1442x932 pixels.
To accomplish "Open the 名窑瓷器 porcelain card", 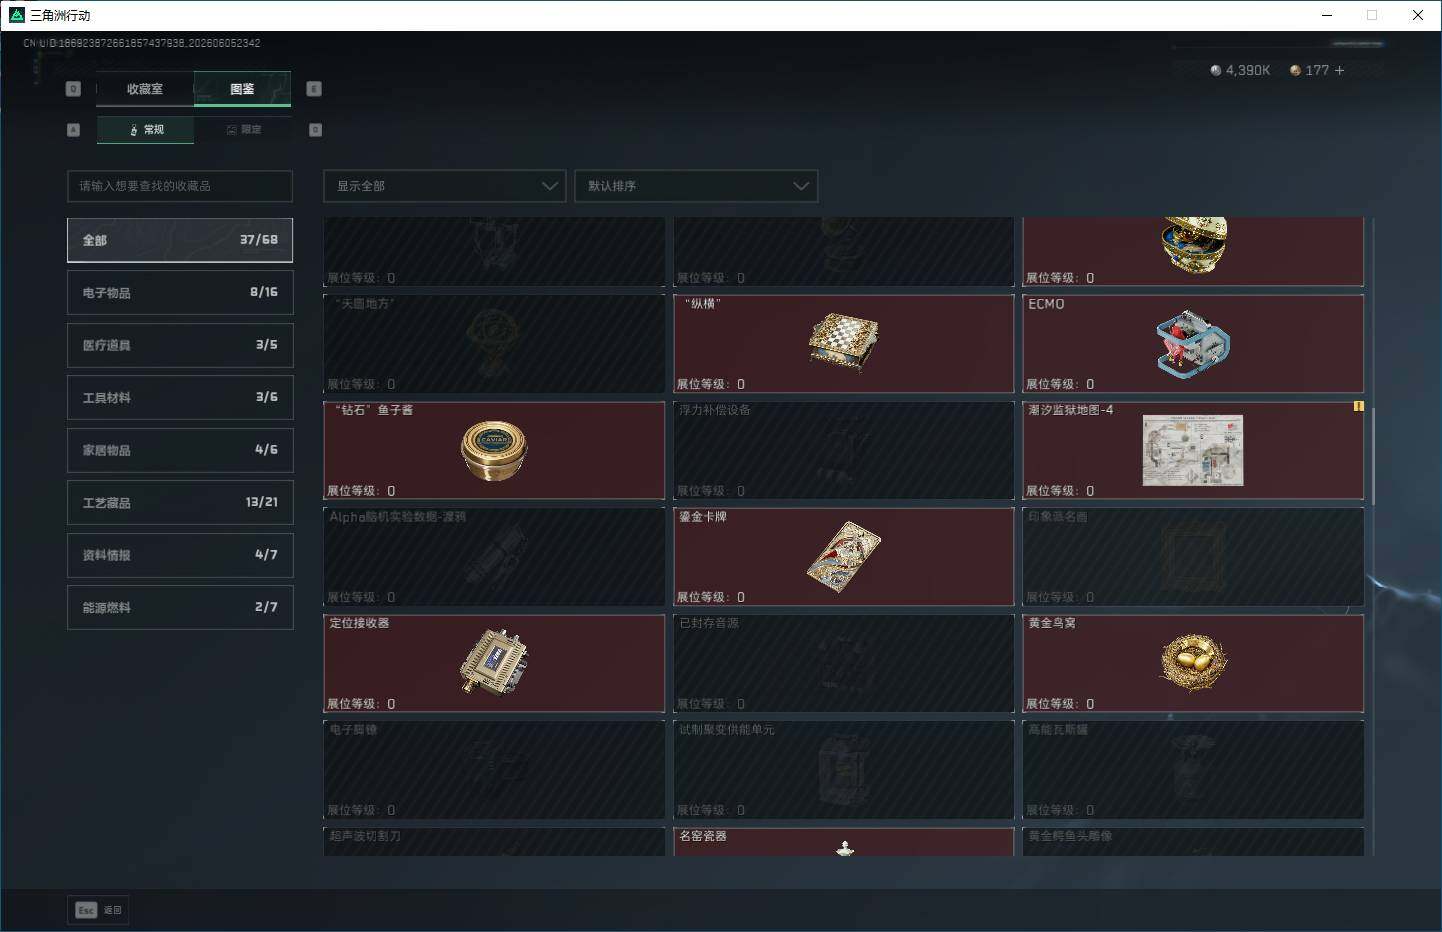I will 844,841.
